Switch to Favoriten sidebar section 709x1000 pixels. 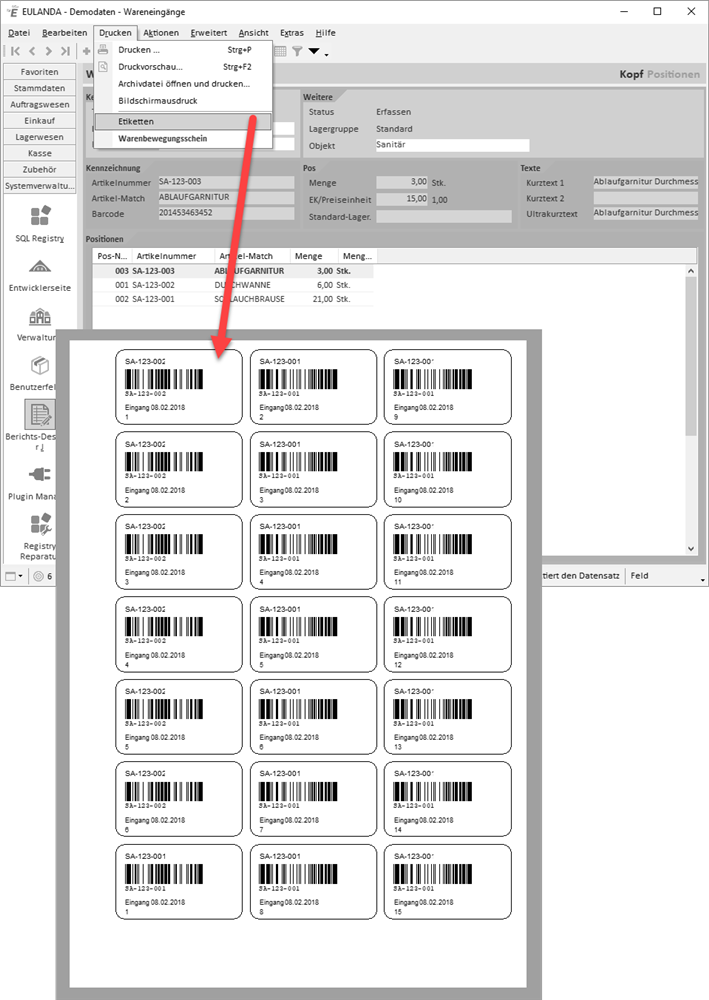pos(40,72)
